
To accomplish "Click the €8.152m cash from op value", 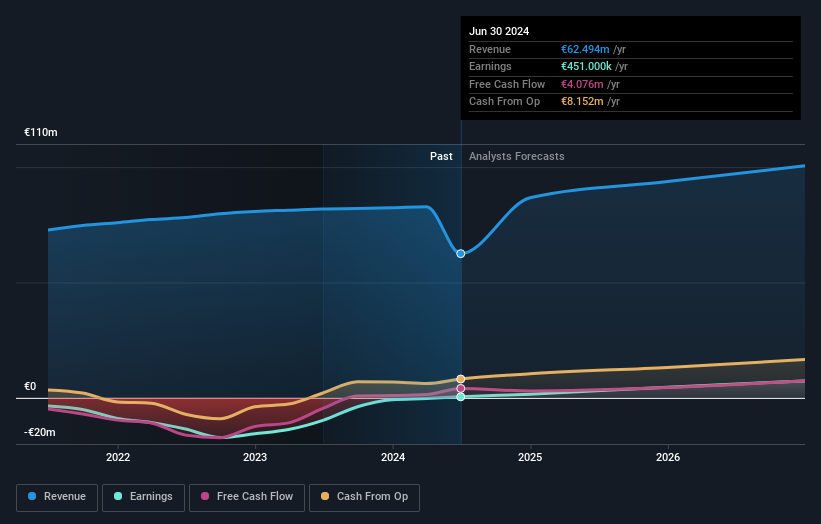I will [x=582, y=102].
